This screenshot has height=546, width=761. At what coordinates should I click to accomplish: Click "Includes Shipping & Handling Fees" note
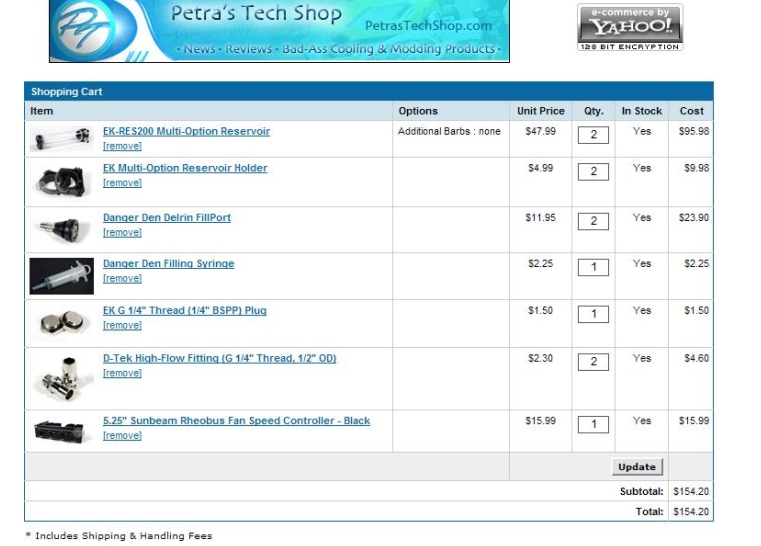click(x=123, y=536)
